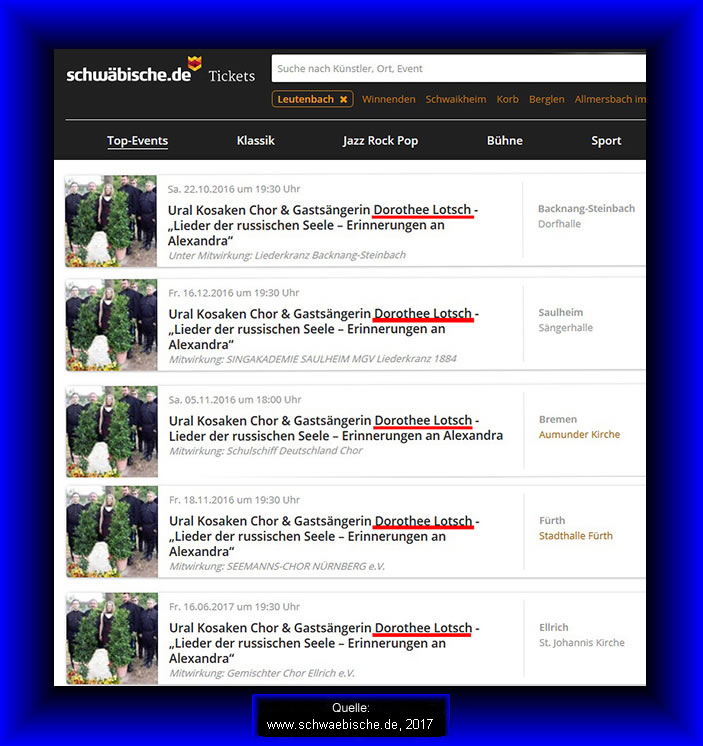Open thumbnail of the 22.10.2016 event

(111, 221)
